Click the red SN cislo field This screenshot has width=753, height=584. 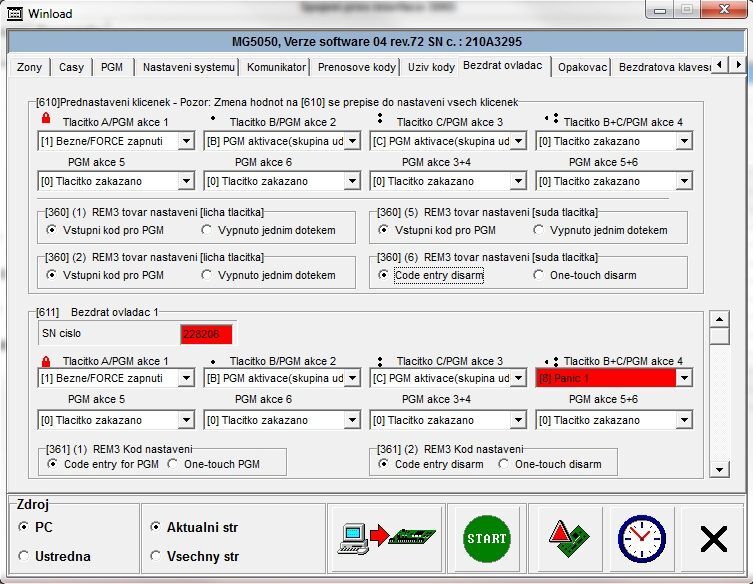click(206, 334)
